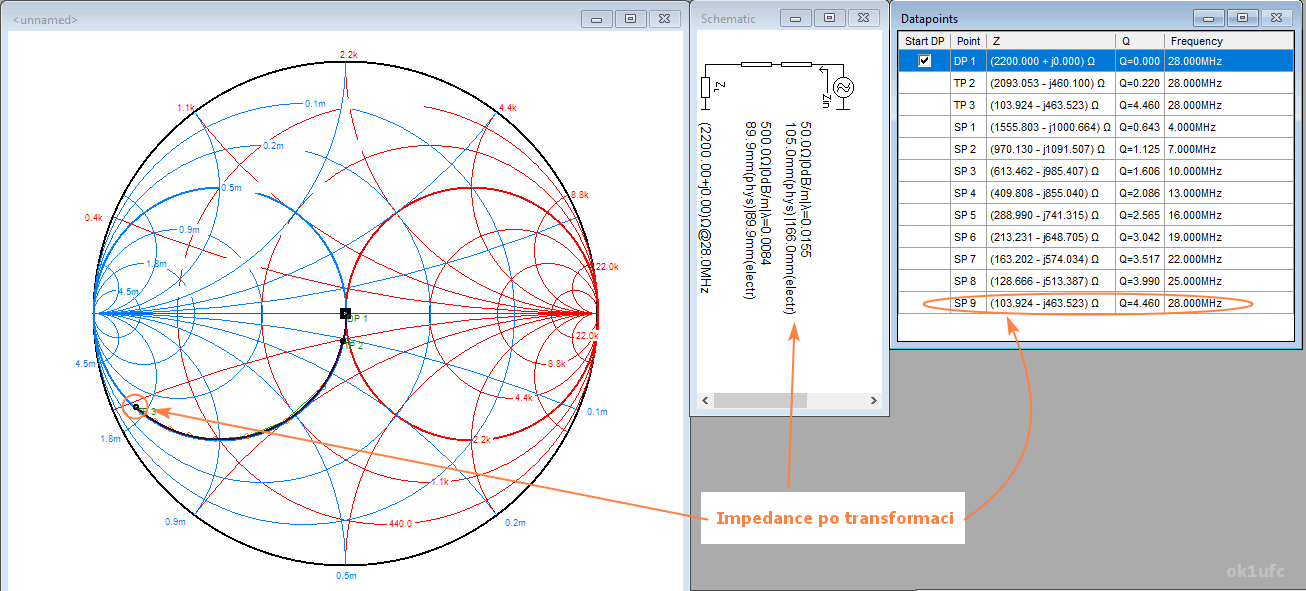Uncheck the Start DP checkbox for DP 1
The image size is (1306, 591).
[x=924, y=61]
